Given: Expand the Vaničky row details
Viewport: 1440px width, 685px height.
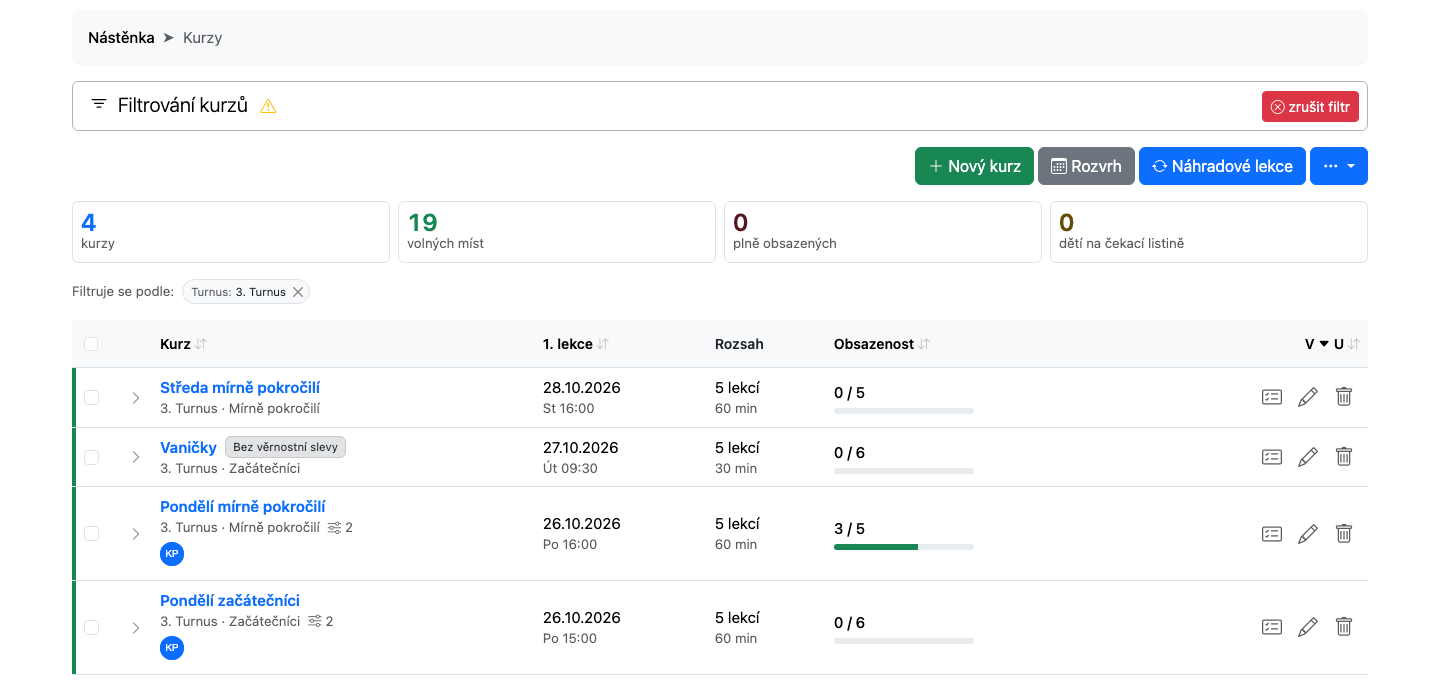Looking at the screenshot, I should point(136,457).
